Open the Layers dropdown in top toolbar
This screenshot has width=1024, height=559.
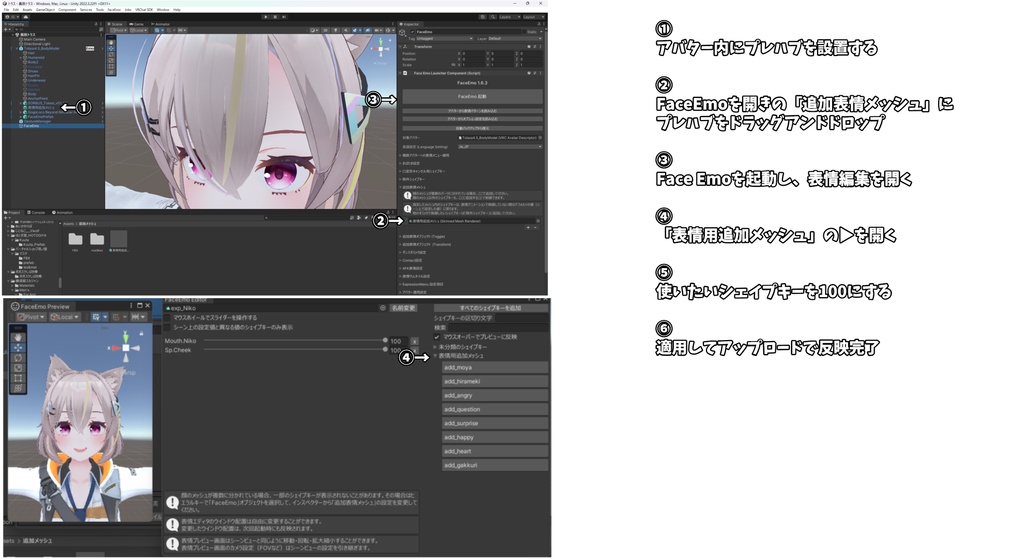[x=508, y=17]
